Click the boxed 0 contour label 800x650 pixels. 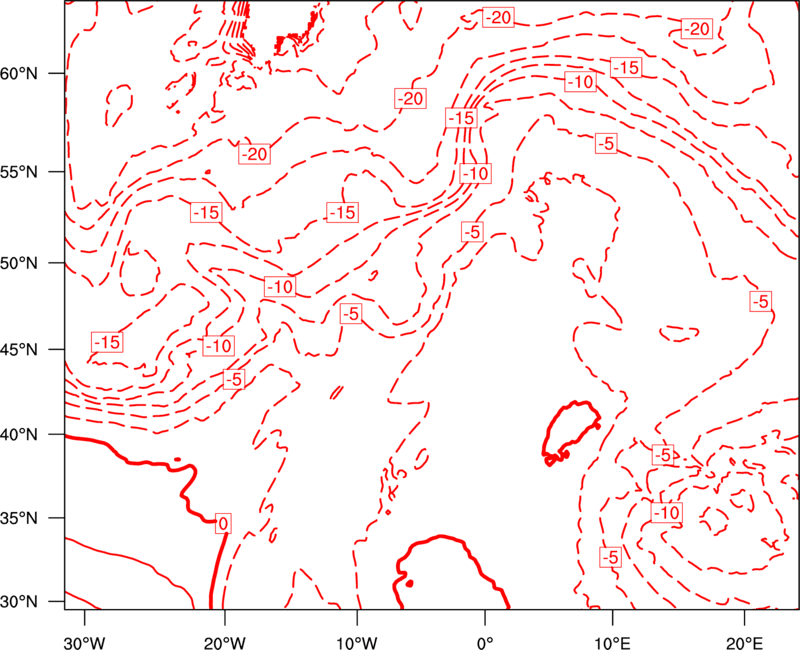tap(223, 524)
